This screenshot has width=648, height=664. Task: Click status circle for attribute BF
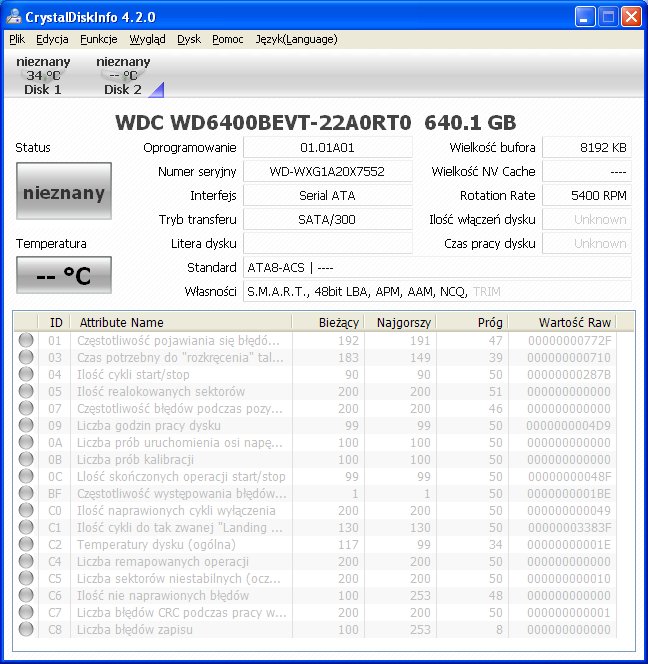(x=26, y=493)
